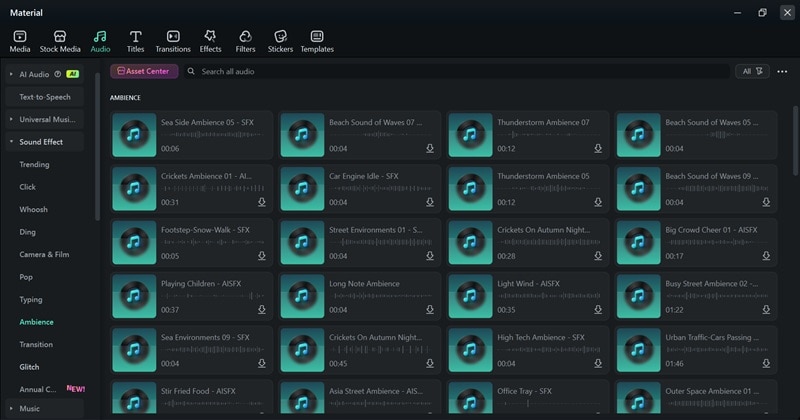Download Thunderstorm Ambience 07

click(598, 149)
